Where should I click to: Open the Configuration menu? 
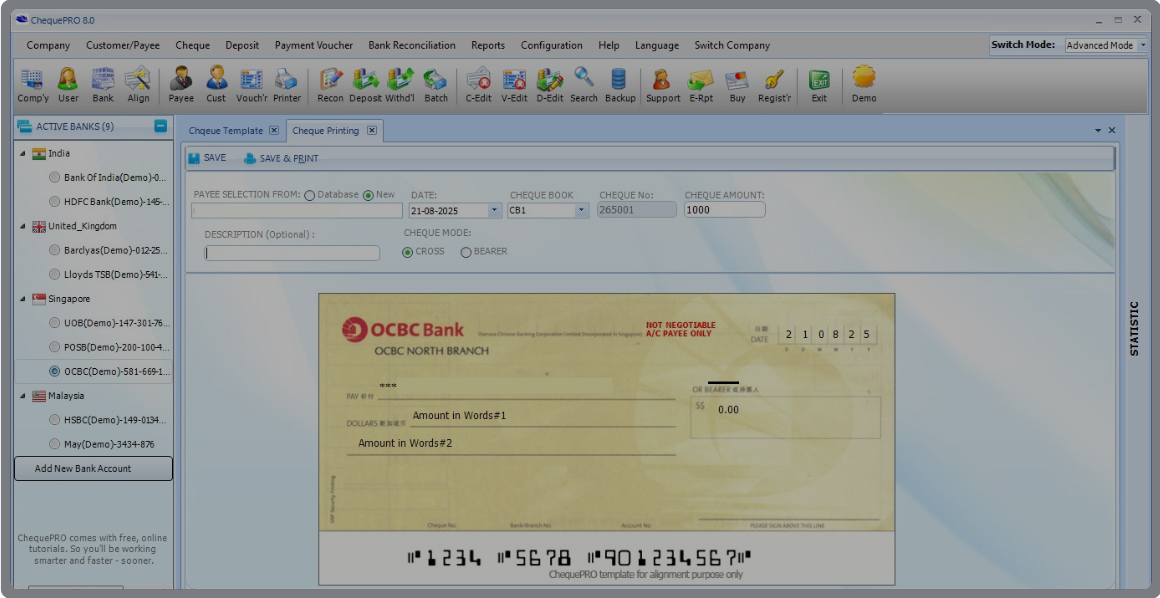552,45
